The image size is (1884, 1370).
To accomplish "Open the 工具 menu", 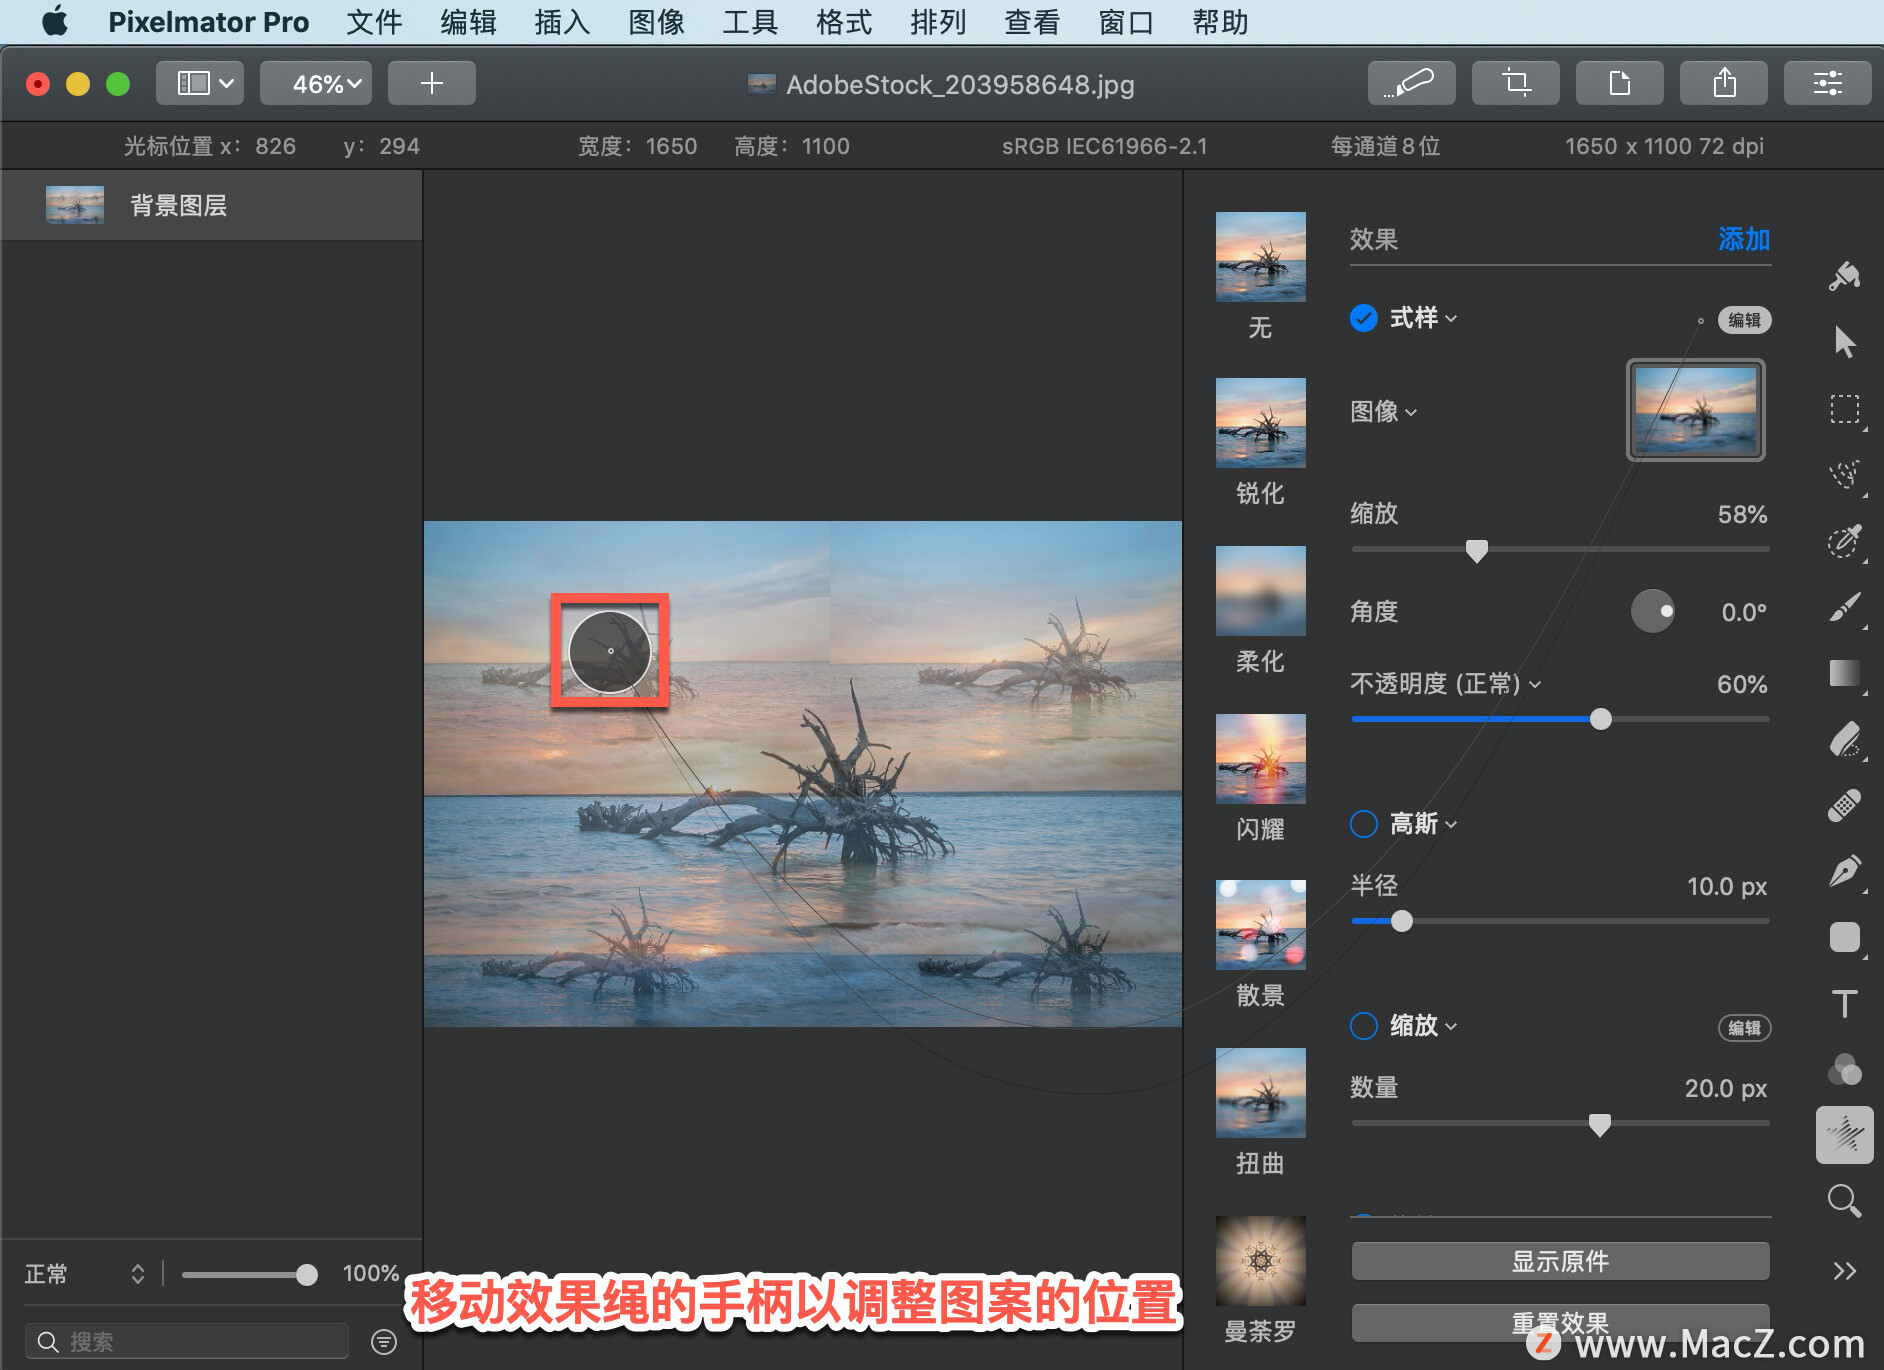I will 750,22.
